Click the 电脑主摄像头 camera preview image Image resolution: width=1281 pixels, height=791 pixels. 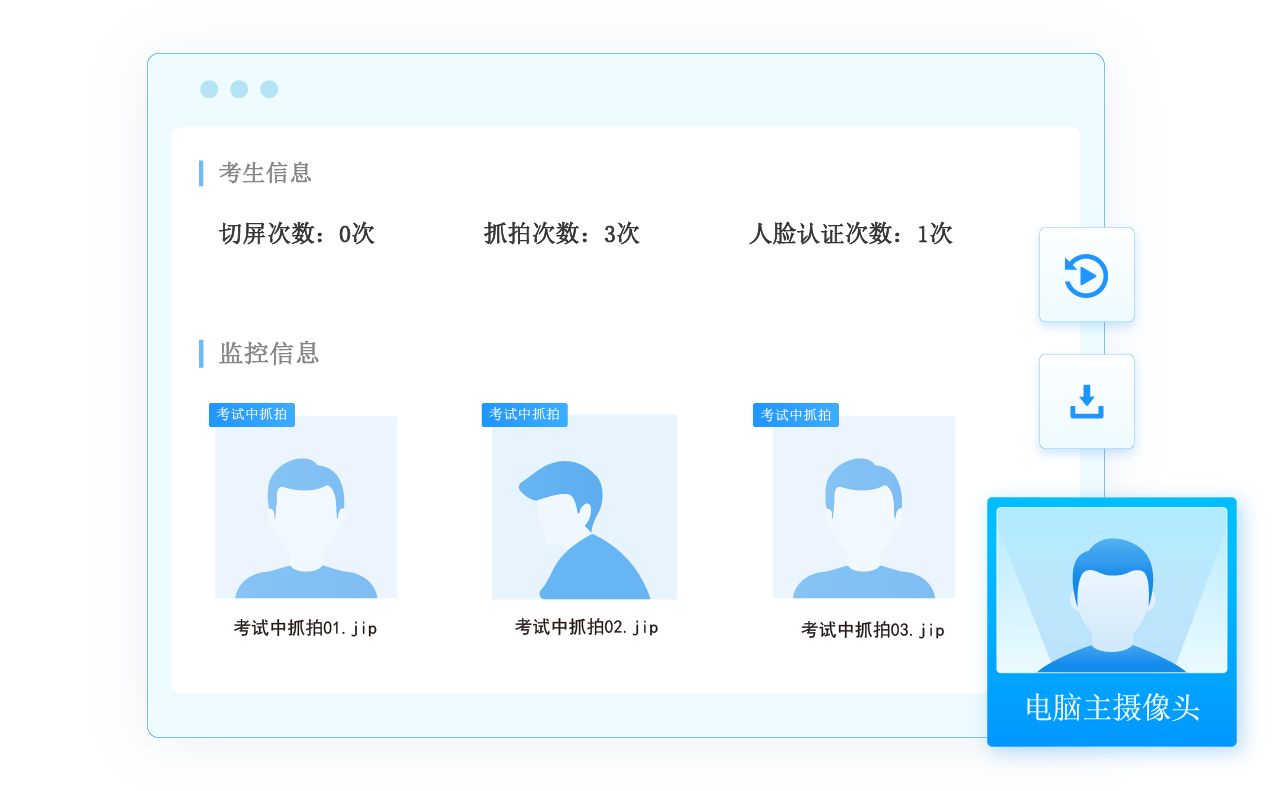[x=1111, y=589]
